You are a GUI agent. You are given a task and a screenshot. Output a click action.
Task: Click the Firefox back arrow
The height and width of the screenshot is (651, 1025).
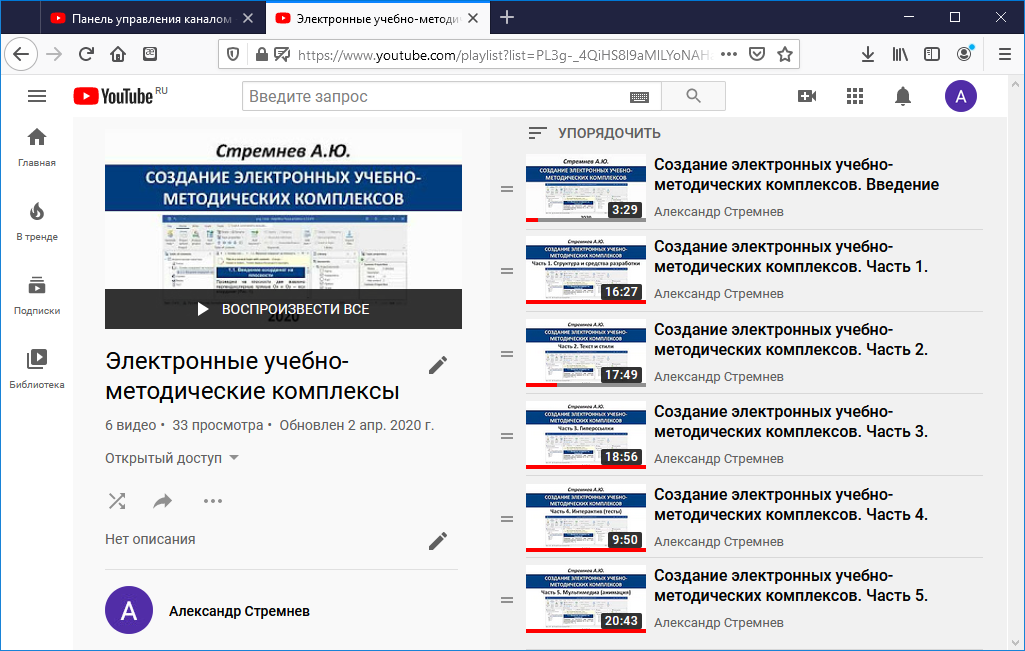21,54
